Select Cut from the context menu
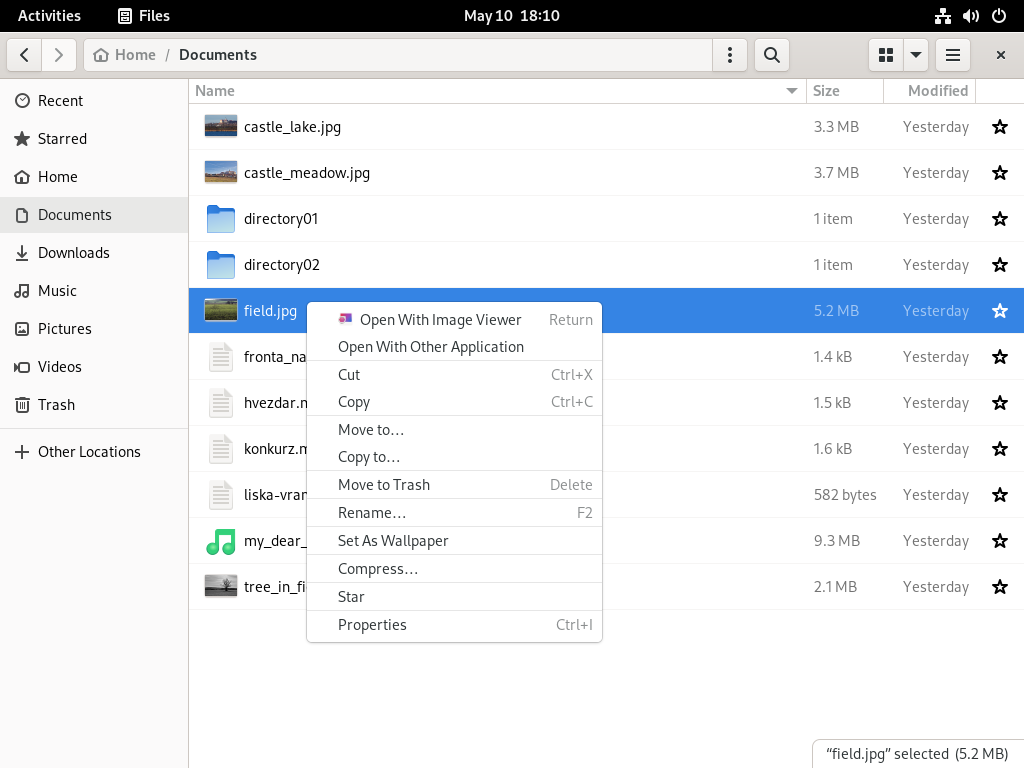1024x768 pixels. point(455,375)
